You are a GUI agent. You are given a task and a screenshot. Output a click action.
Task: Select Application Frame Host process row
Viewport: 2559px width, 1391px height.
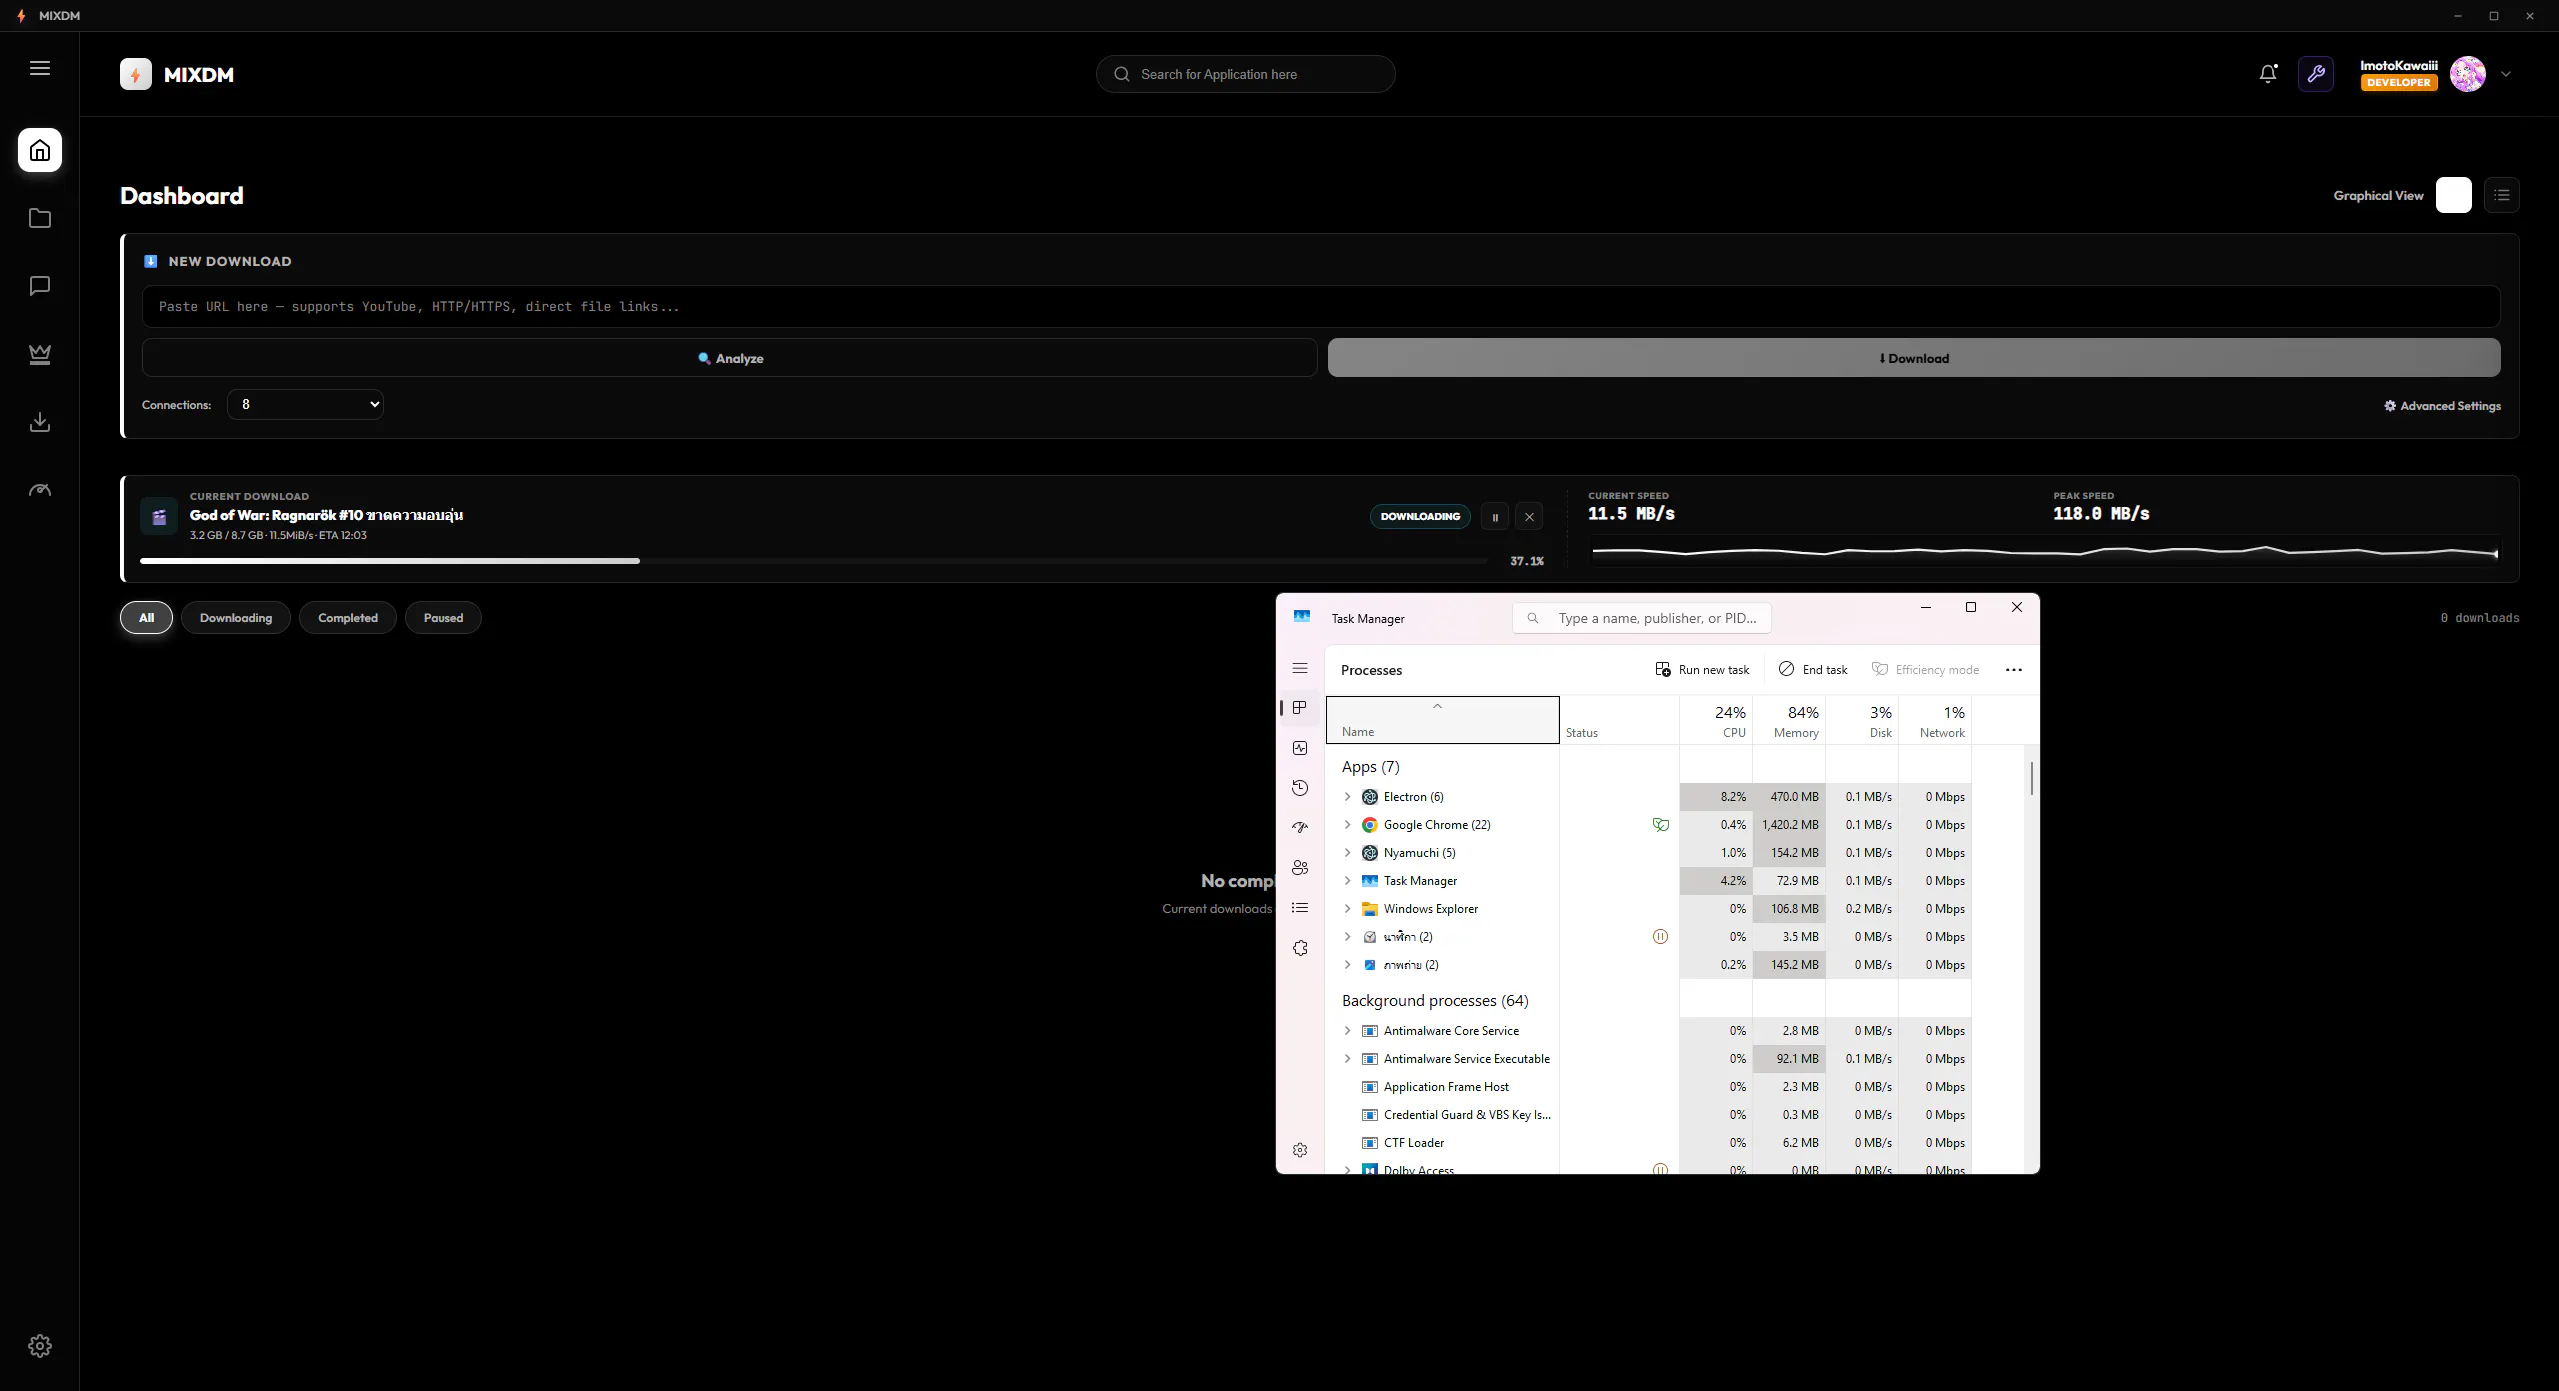point(1649,1087)
